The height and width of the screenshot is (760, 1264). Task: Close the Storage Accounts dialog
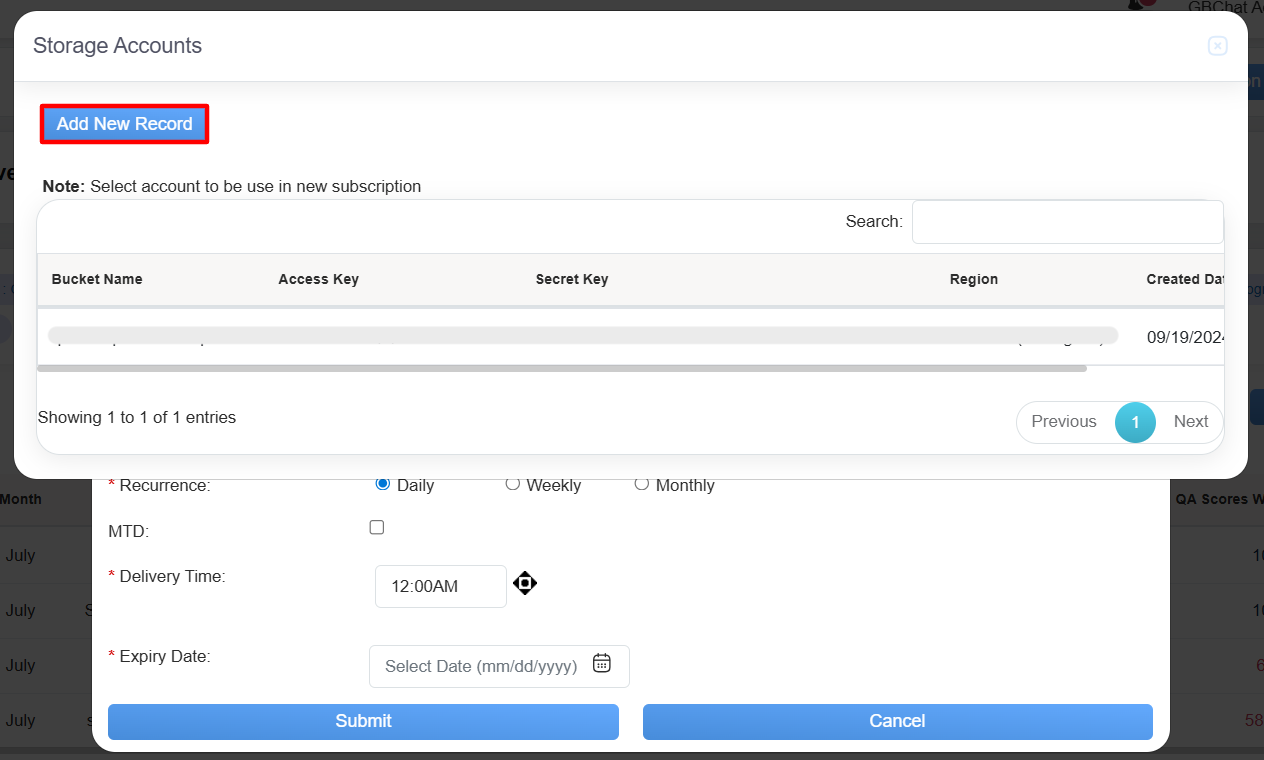[x=1217, y=46]
